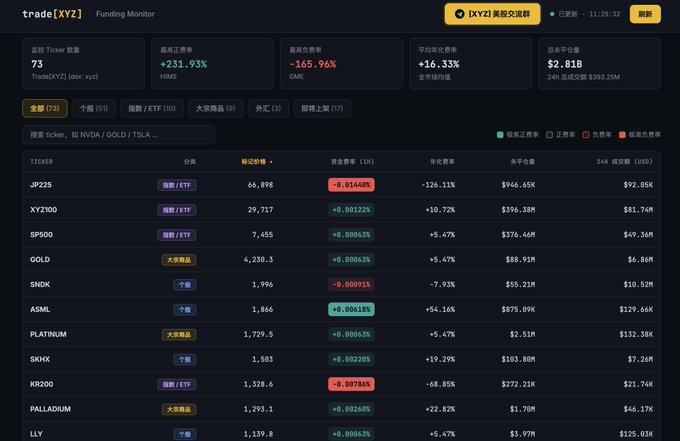Click JP225's red -0.01440% funding rate badge

(x=351, y=185)
